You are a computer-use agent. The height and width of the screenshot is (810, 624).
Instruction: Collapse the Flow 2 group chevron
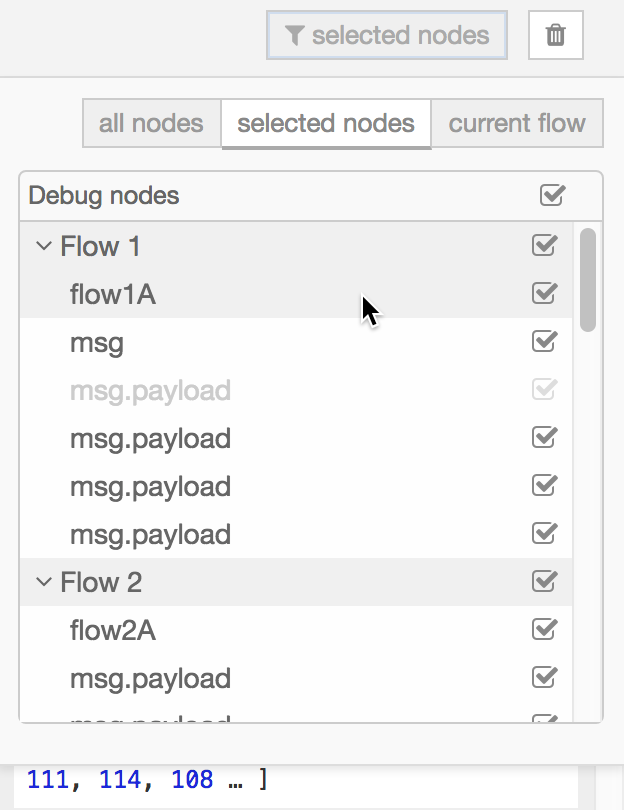pos(44,582)
